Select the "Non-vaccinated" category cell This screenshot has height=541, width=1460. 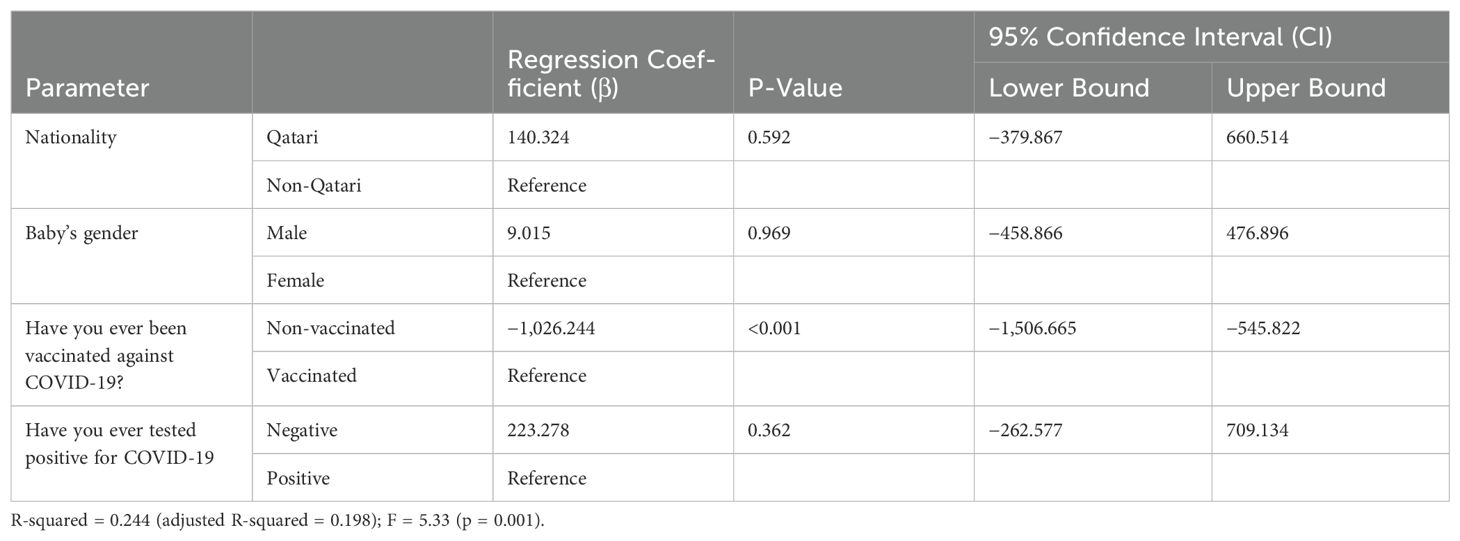coord(331,328)
